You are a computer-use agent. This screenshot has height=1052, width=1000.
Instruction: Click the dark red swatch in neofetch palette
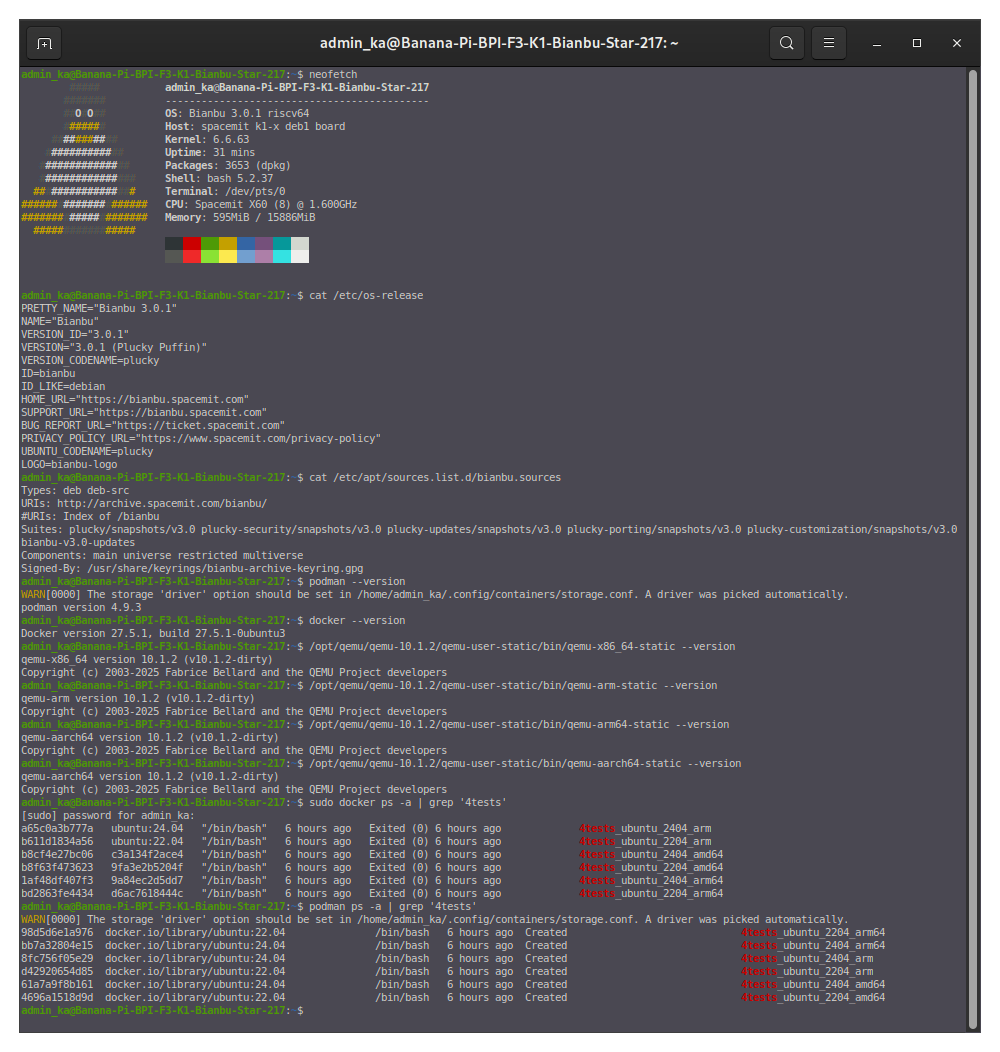click(x=192, y=244)
